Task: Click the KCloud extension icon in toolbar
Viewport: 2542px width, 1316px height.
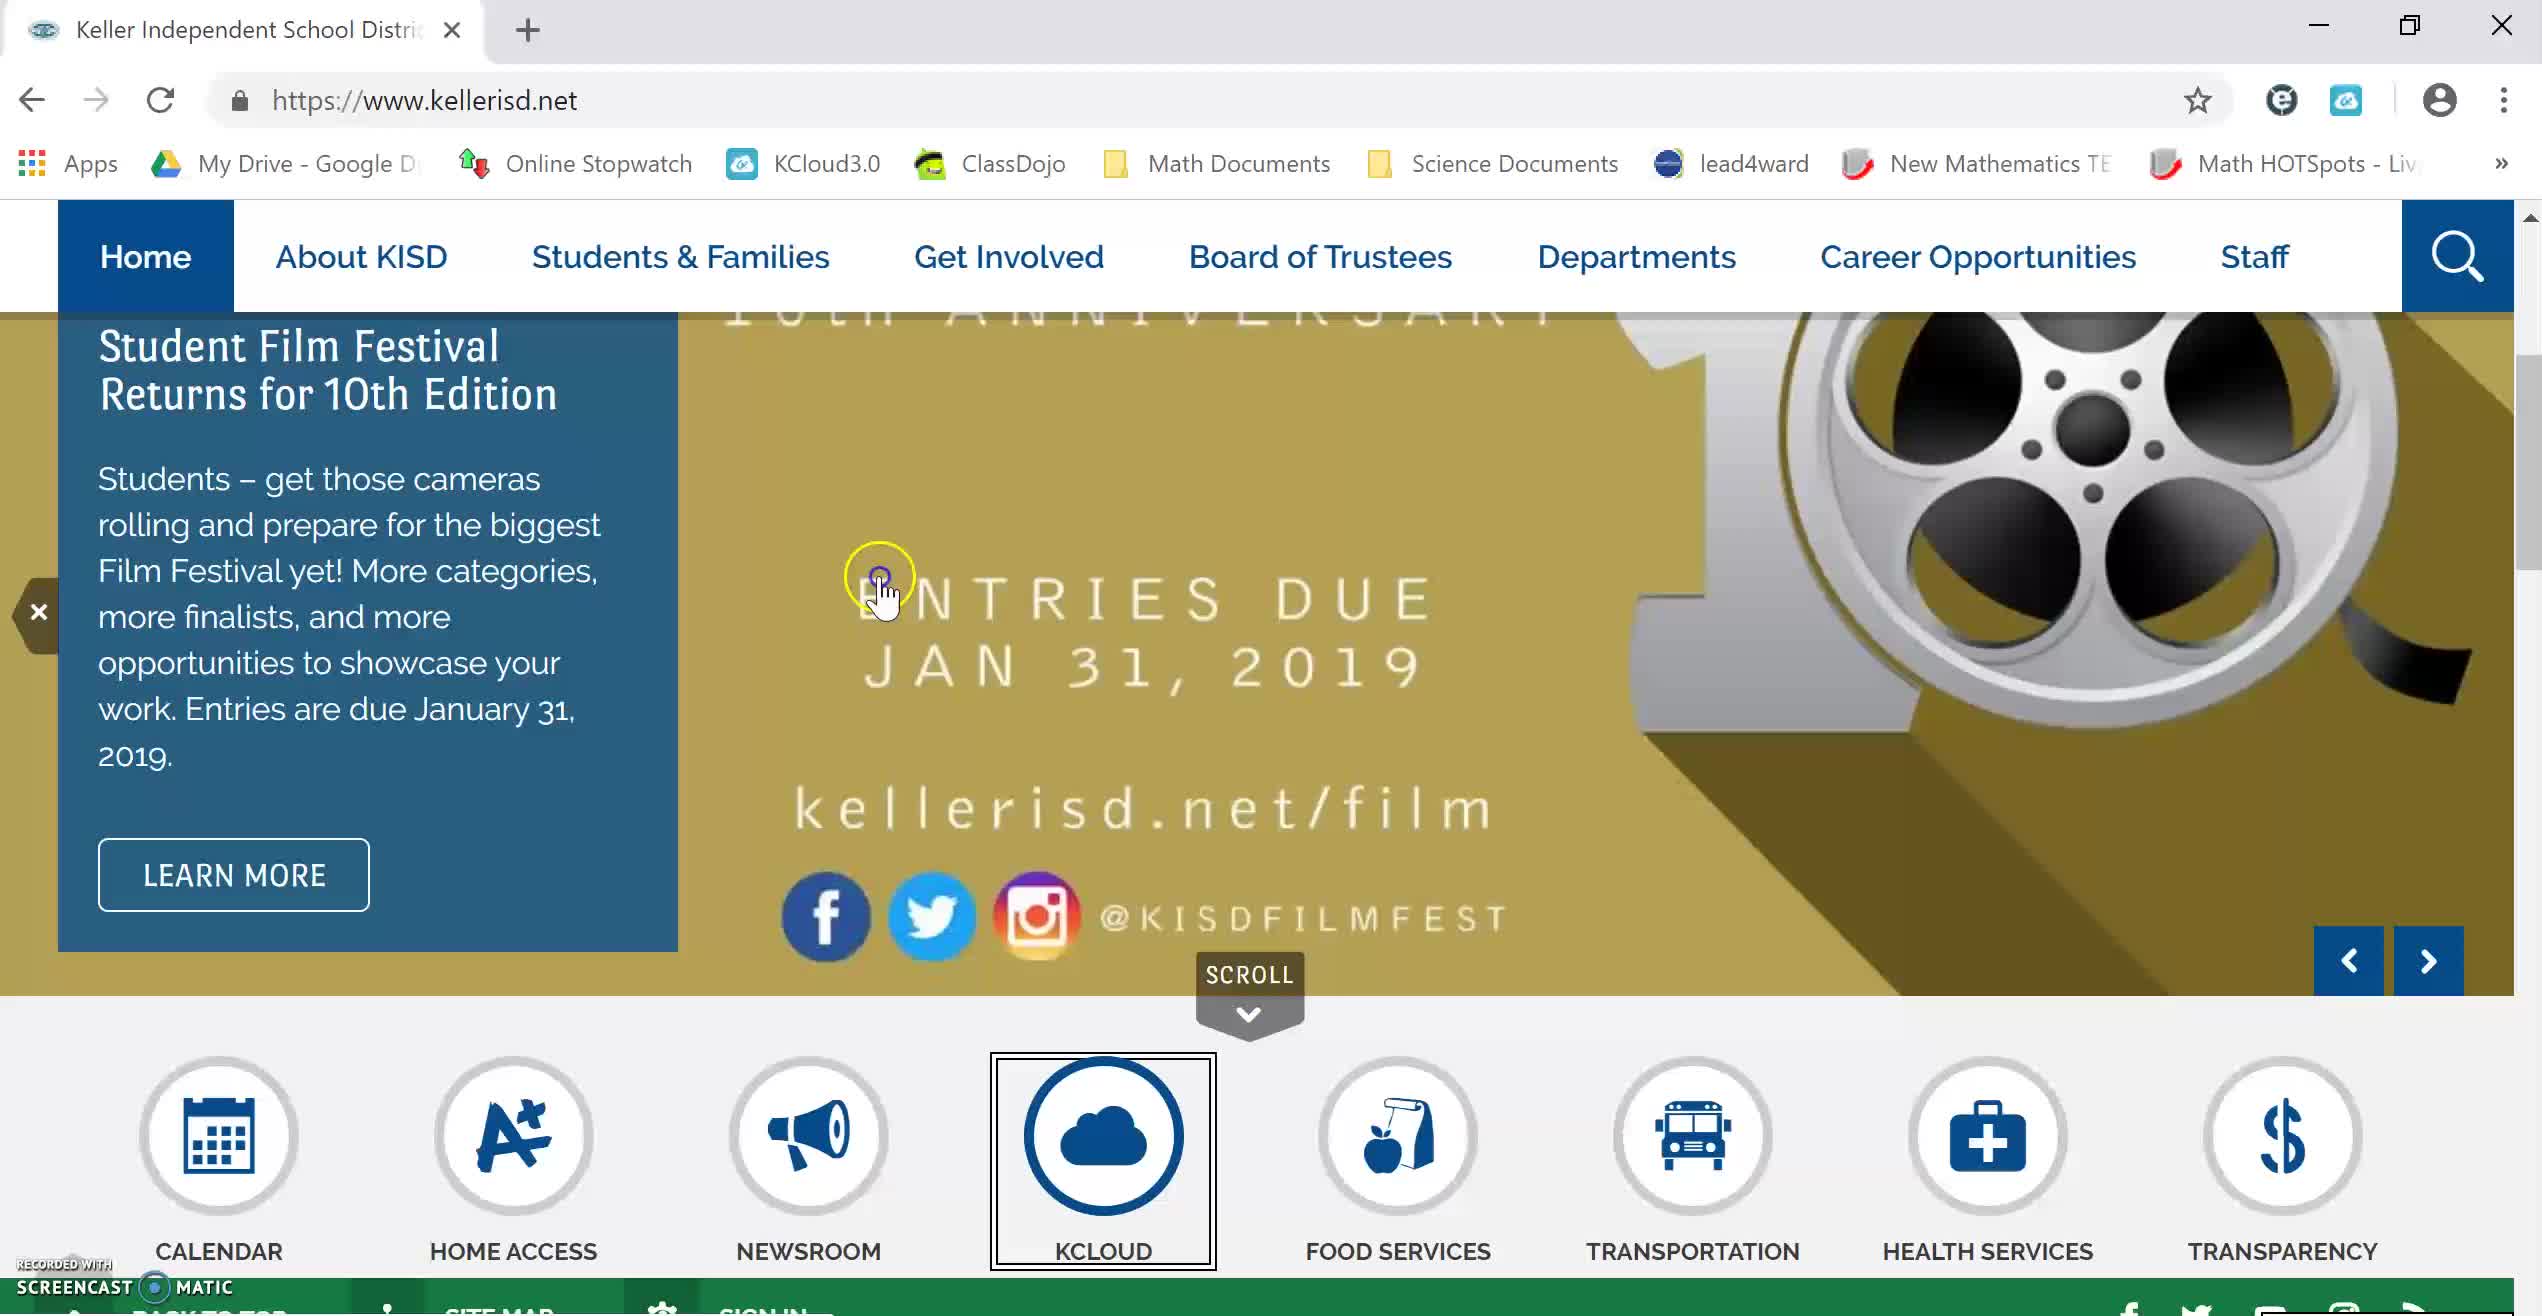Action: [x=2345, y=100]
